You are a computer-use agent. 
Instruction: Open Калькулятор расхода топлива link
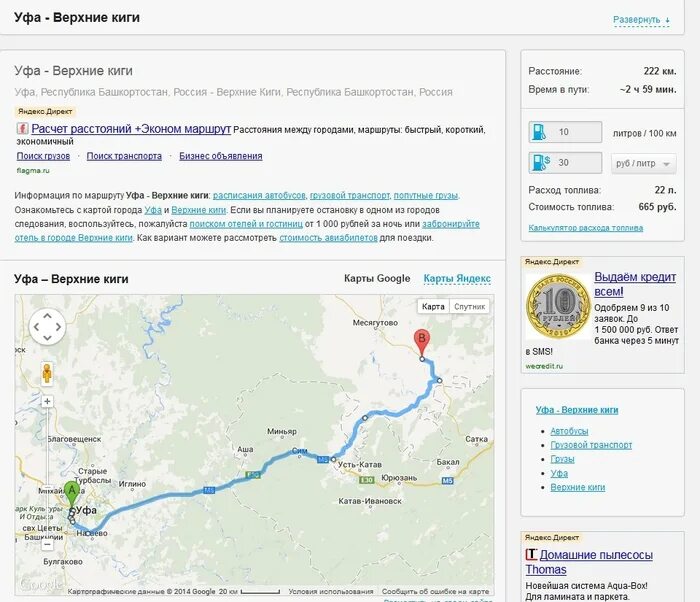[x=585, y=228]
